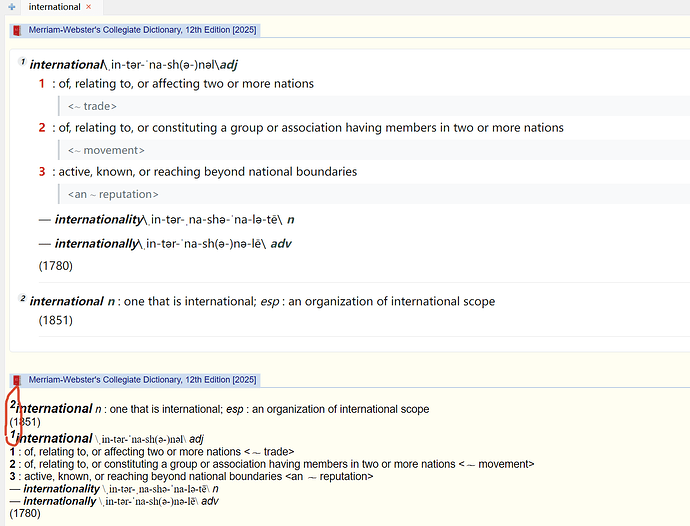The height and width of the screenshot is (526, 690).
Task: Open the lower Merriam-Webster's Collegiate Dictionary title
Action: click(142, 380)
